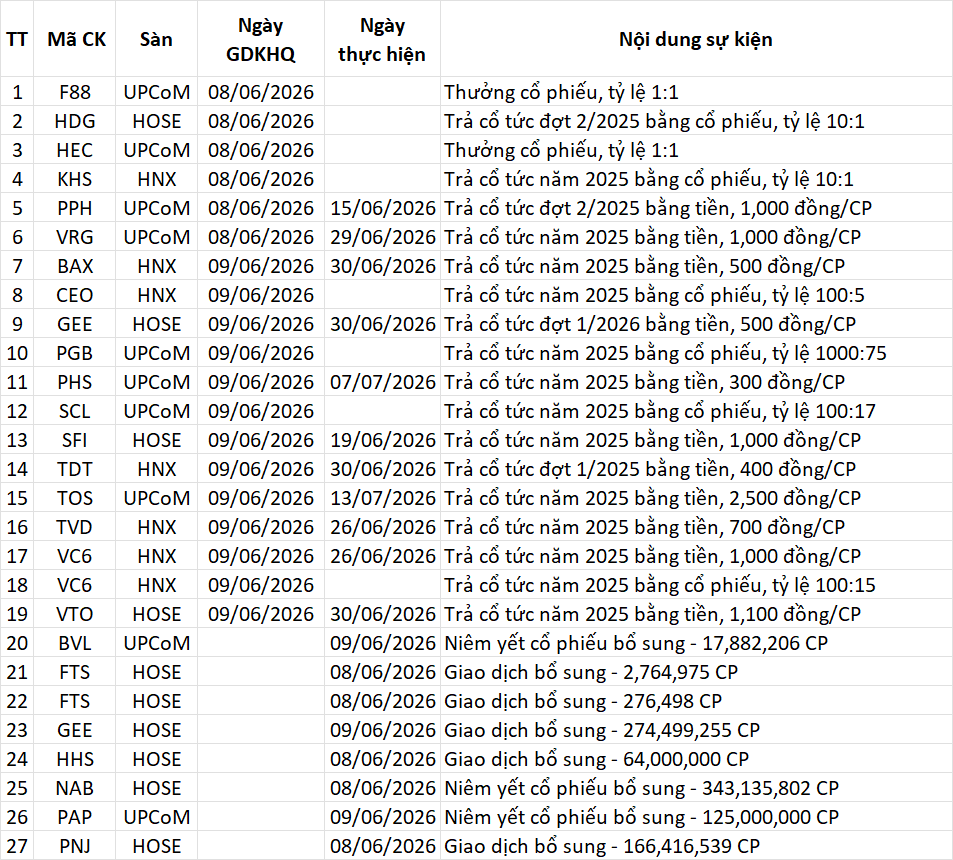Click the 'Mã CK' column header
This screenshot has width=953, height=860.
[76, 40]
